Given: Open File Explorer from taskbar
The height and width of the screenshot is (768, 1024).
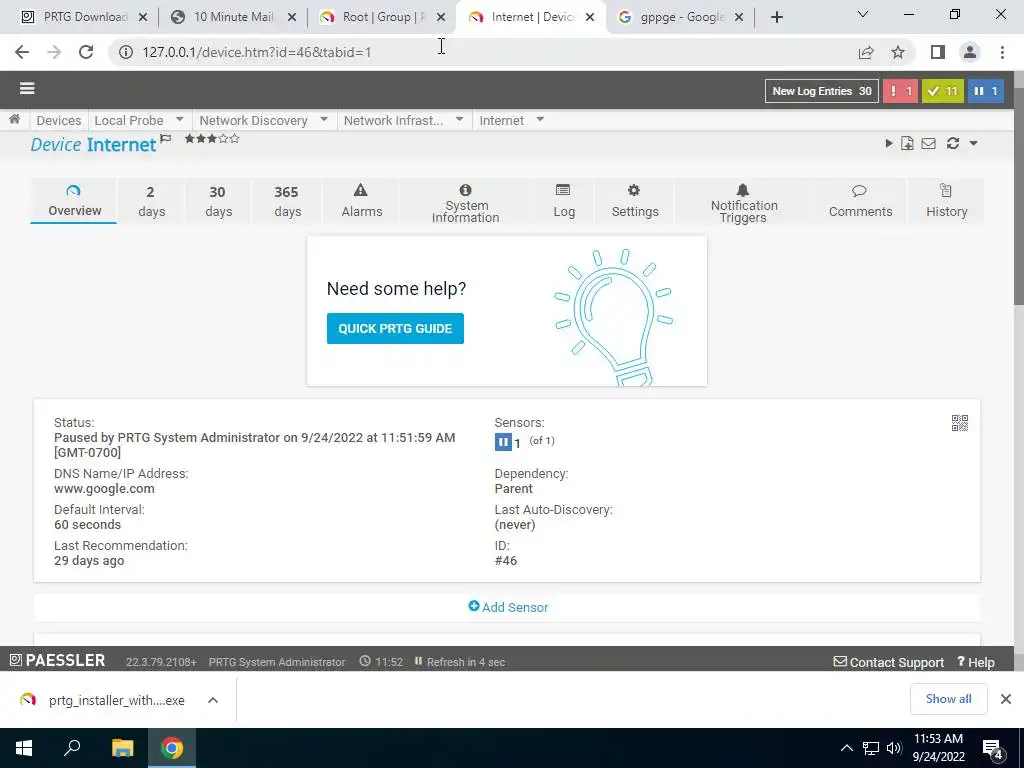Looking at the screenshot, I should pyautogui.click(x=122, y=748).
